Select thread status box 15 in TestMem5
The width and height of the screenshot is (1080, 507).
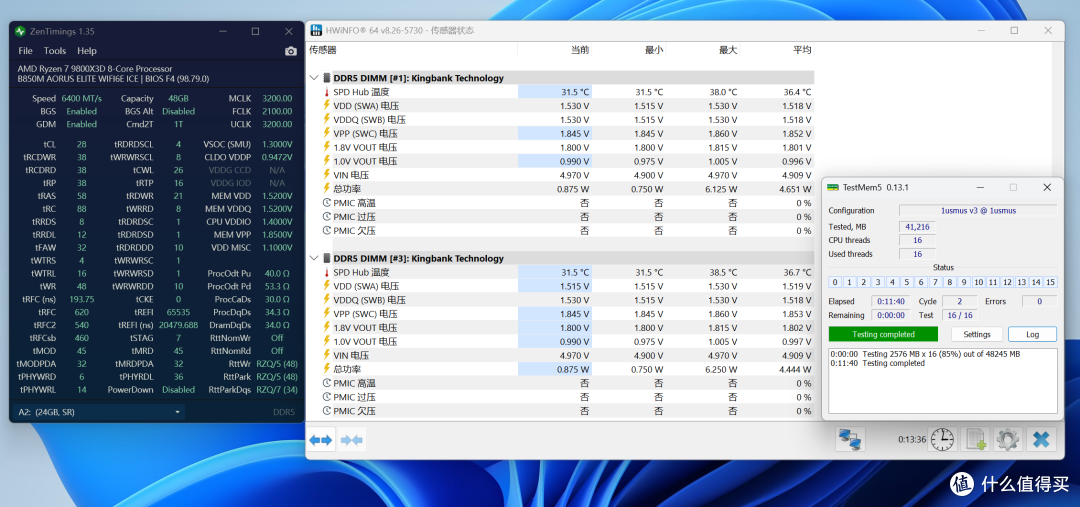pyautogui.click(x=1050, y=282)
